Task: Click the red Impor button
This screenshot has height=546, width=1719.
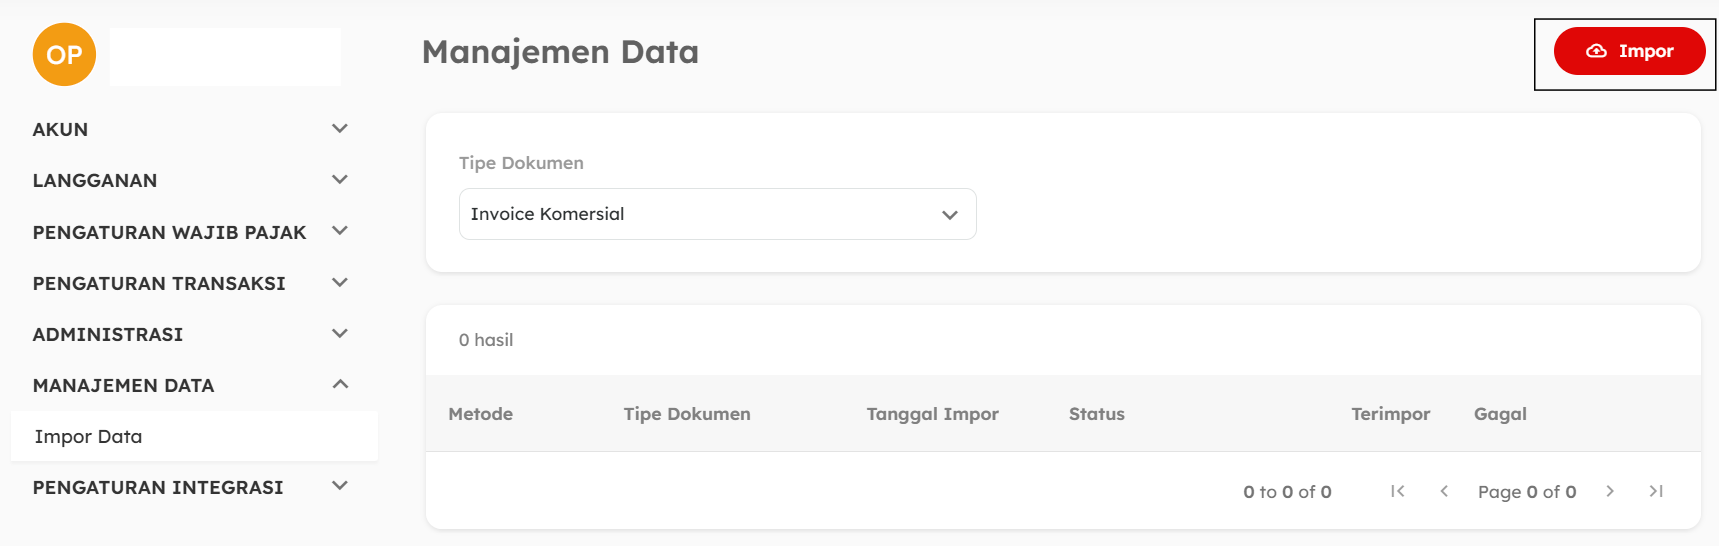Action: coord(1629,51)
